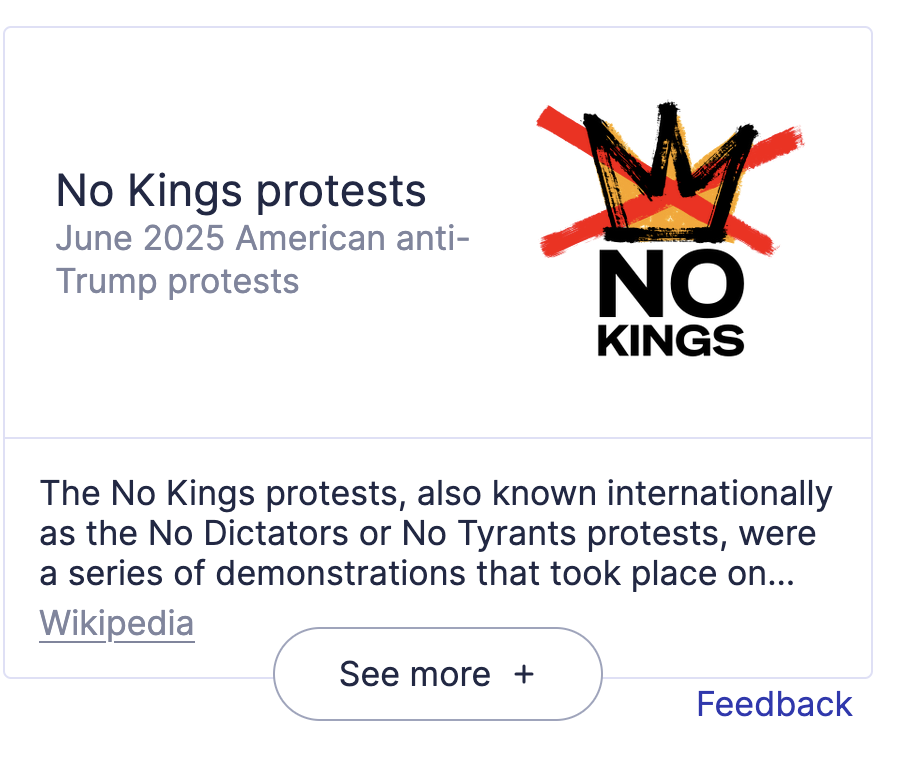Click the No Kings logo image

point(670,230)
